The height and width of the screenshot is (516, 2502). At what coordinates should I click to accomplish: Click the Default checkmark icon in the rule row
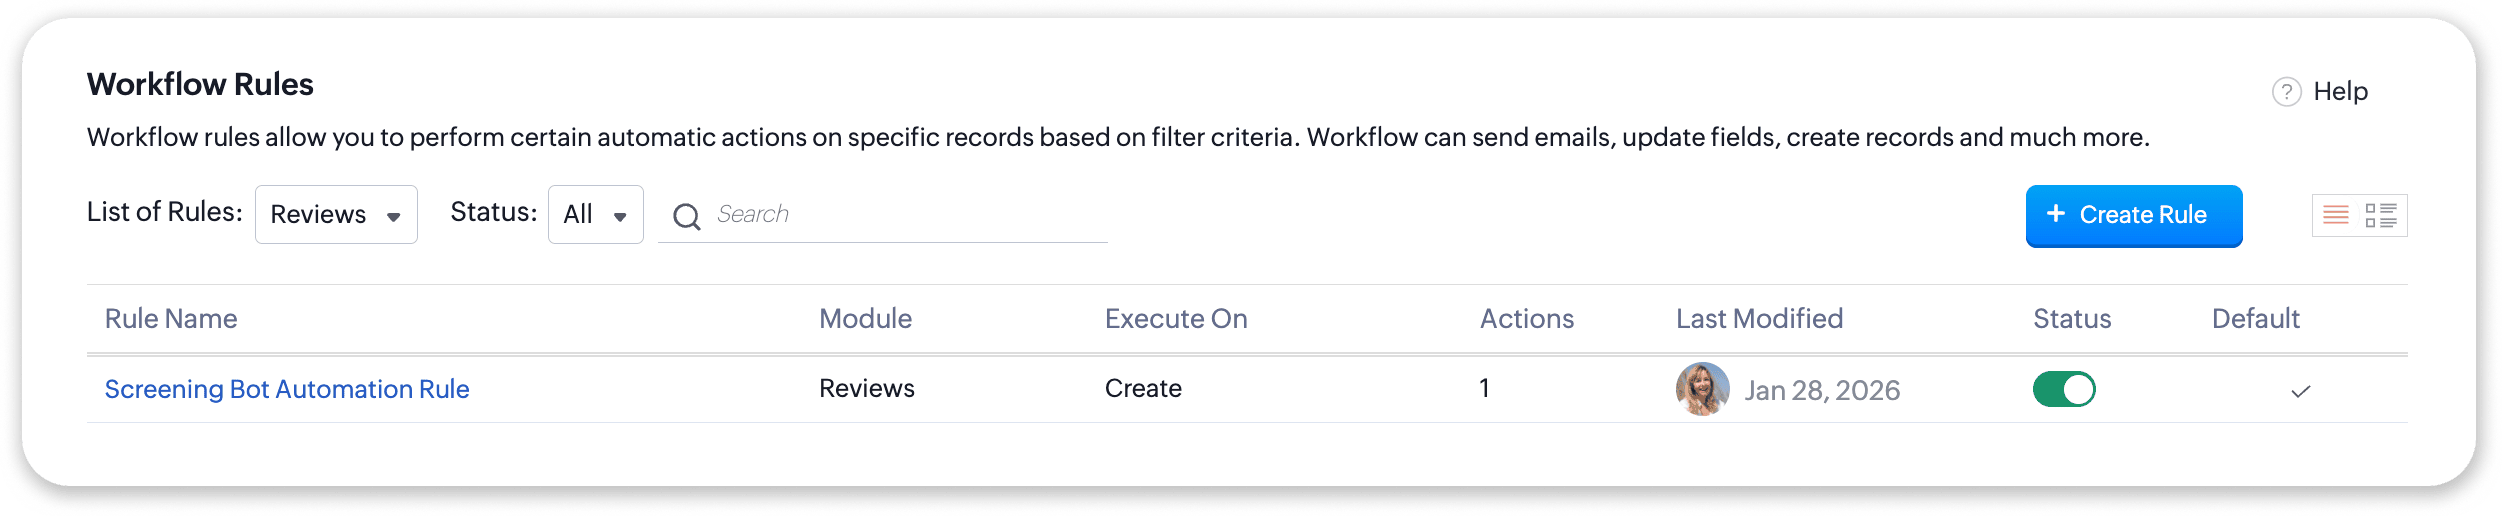pyautogui.click(x=2300, y=391)
